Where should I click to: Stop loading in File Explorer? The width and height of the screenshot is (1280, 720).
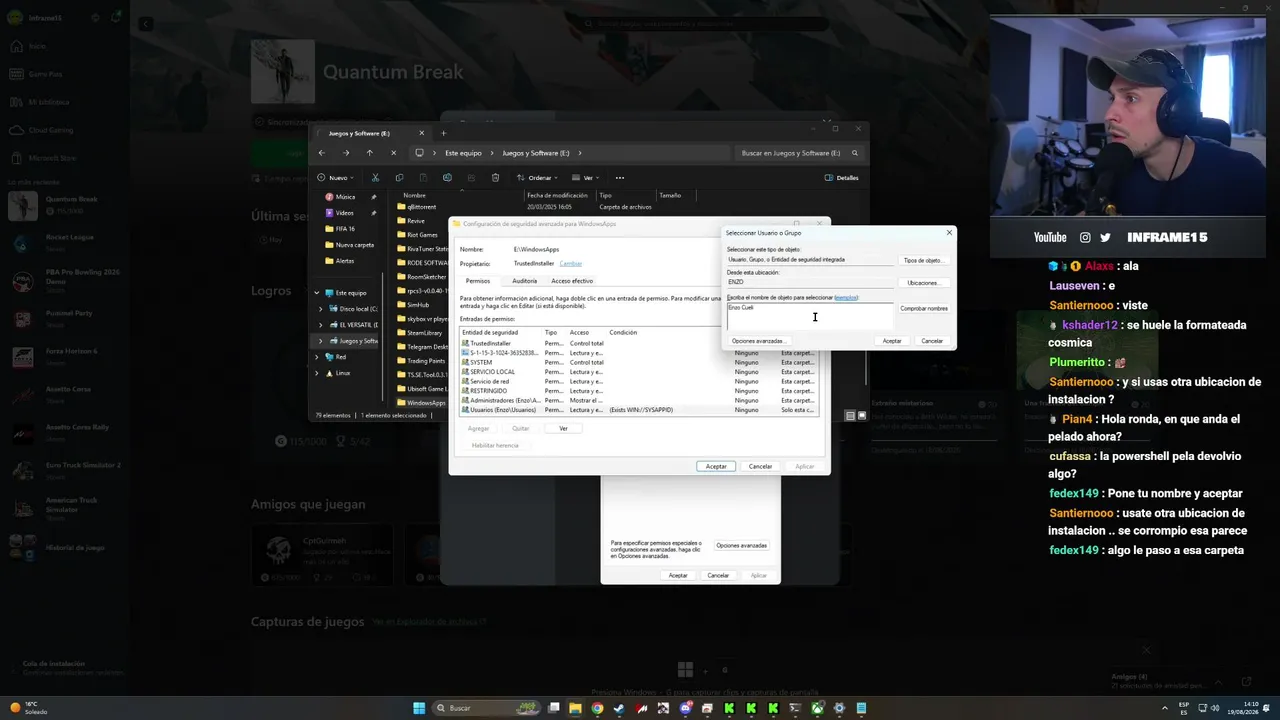pyautogui.click(x=393, y=153)
